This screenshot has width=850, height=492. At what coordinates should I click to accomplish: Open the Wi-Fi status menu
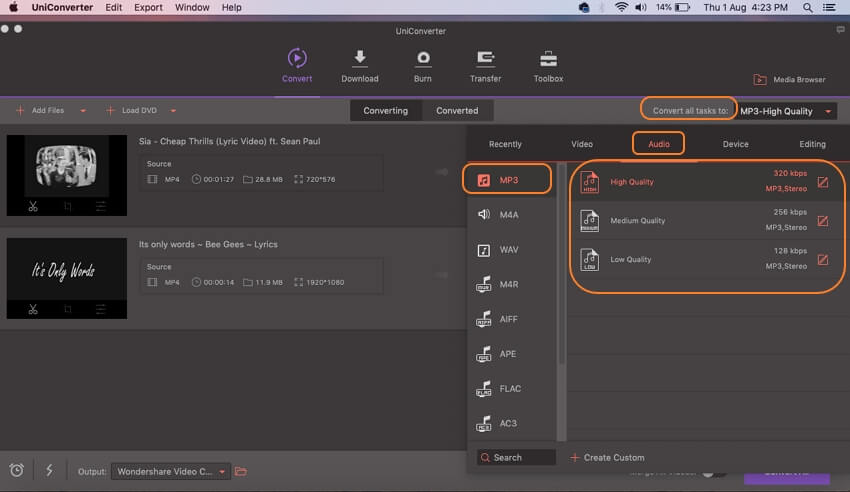621,8
